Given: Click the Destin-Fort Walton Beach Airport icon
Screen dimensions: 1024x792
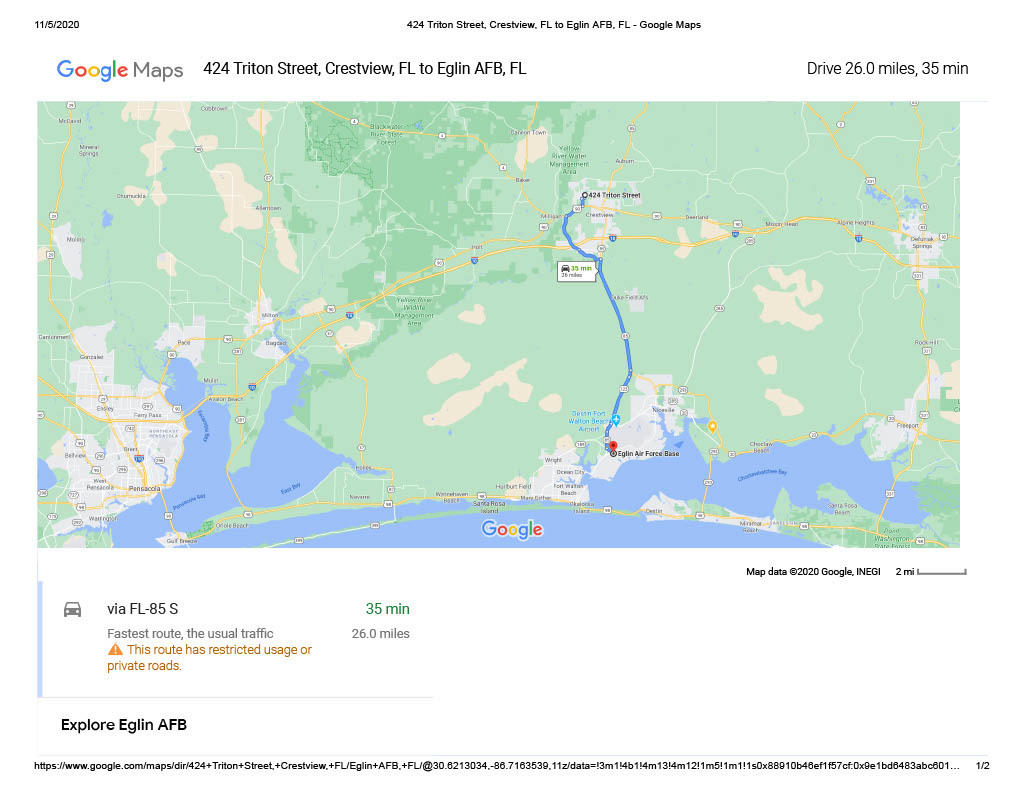Looking at the screenshot, I should 616,418.
